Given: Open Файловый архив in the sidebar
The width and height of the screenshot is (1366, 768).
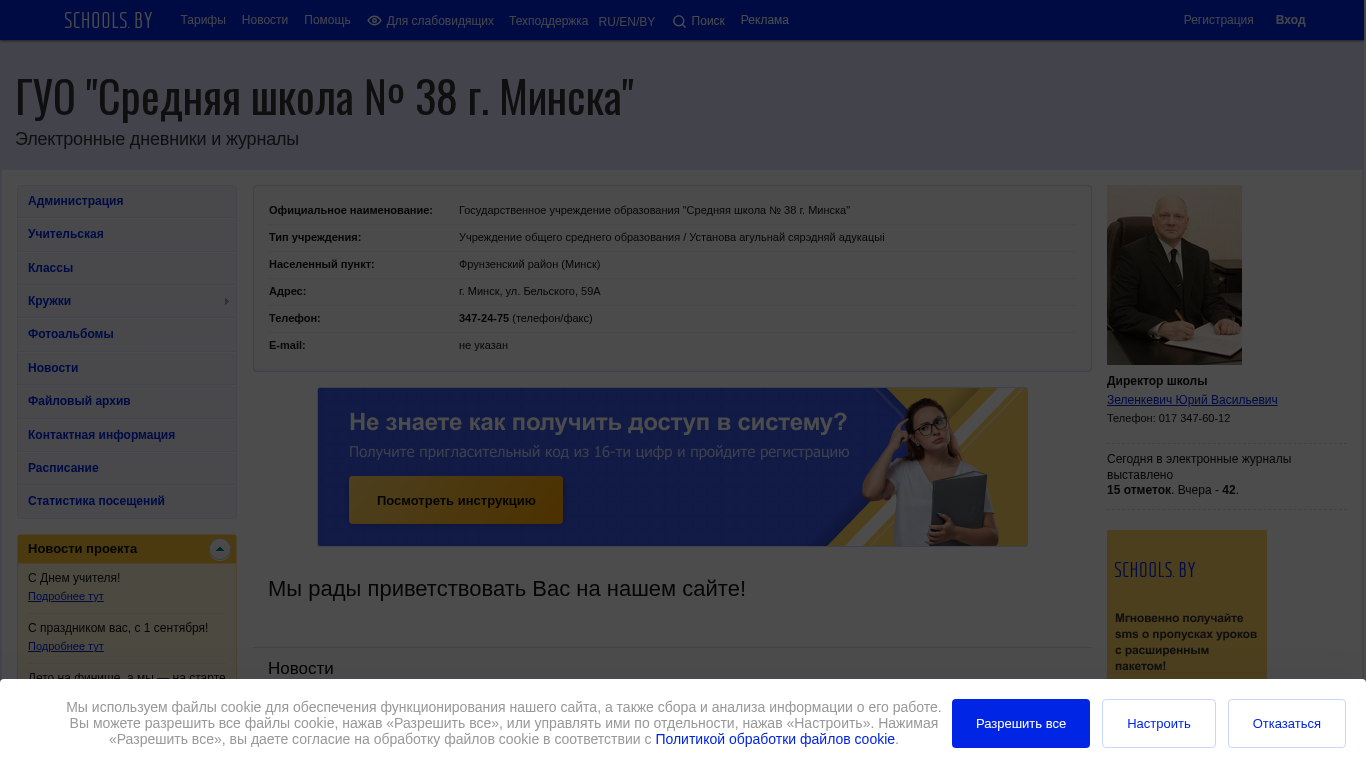Looking at the screenshot, I should pyautogui.click(x=127, y=401).
